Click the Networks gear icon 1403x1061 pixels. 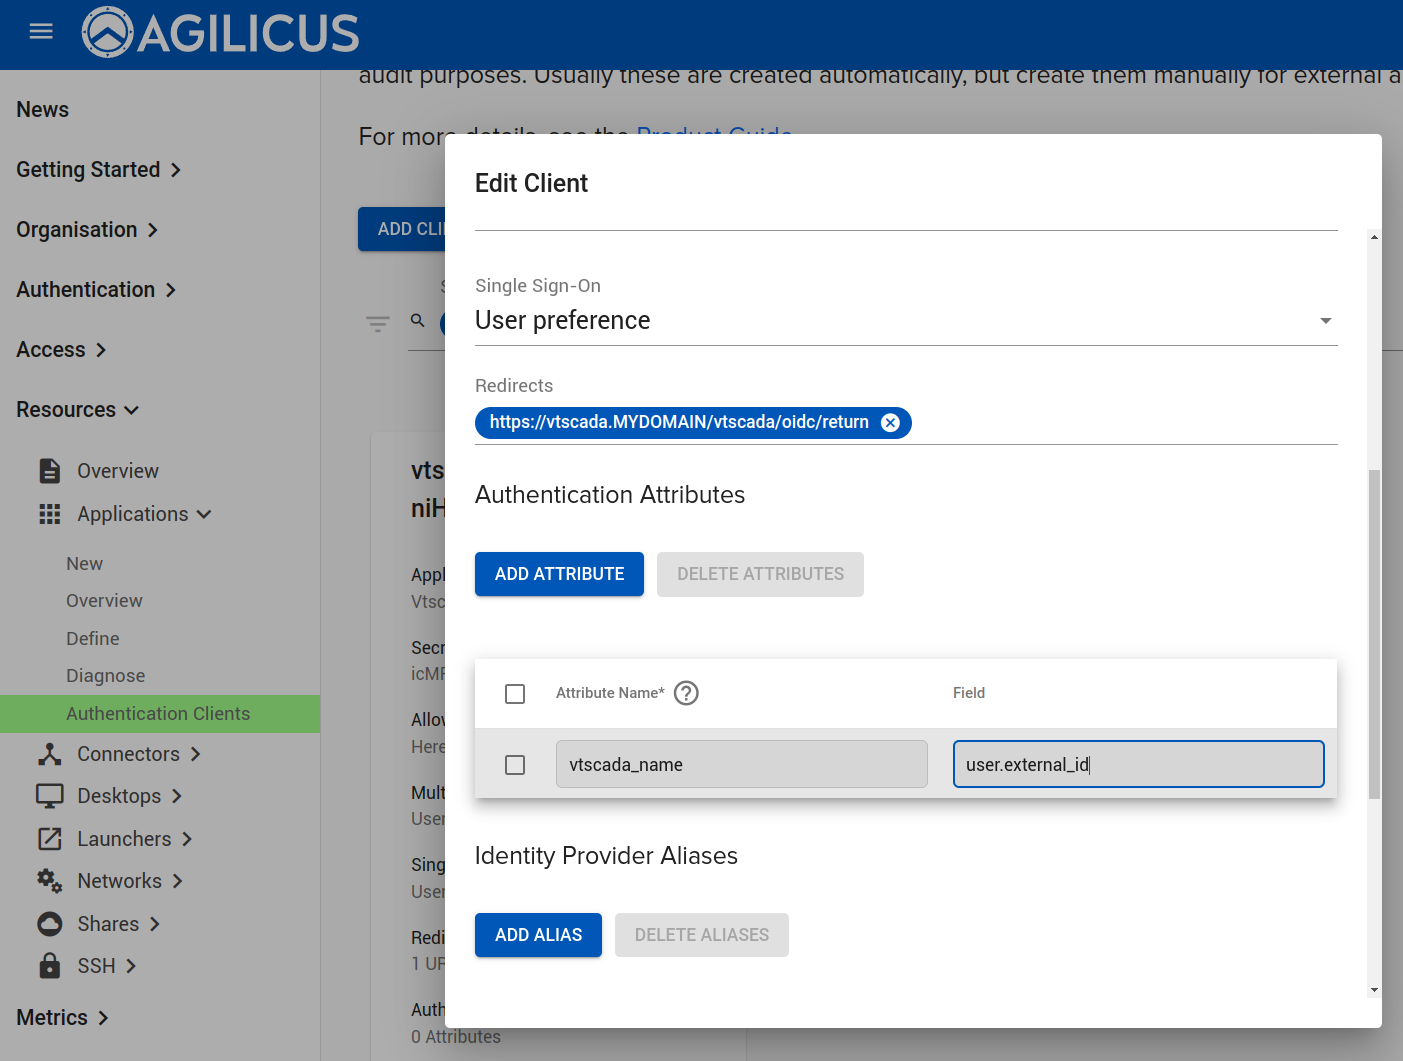coord(49,881)
